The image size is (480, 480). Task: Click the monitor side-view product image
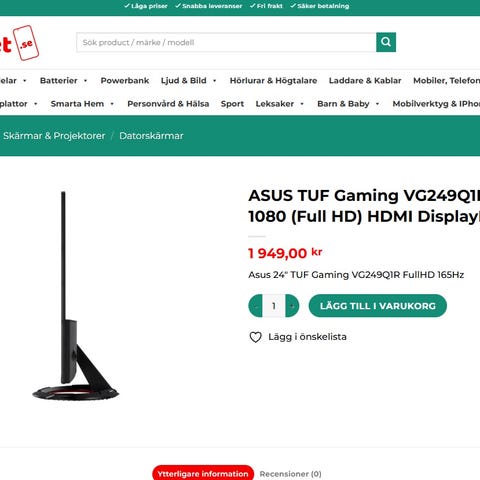pyautogui.click(x=76, y=296)
